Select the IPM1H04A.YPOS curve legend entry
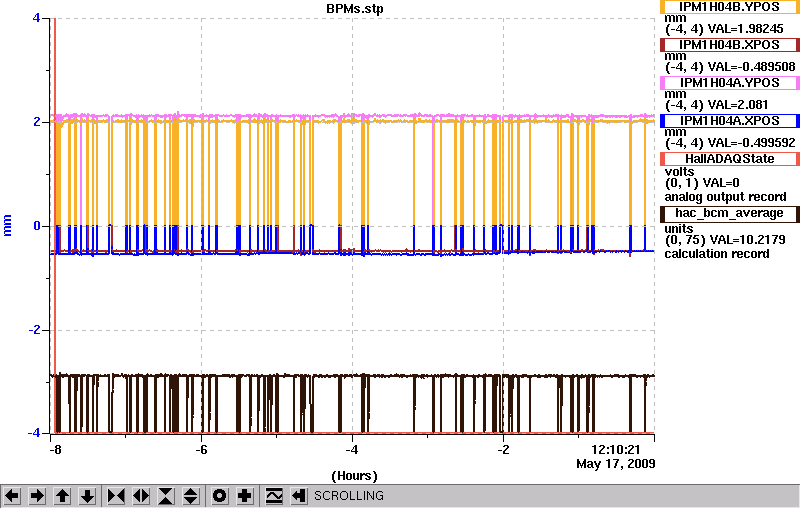This screenshot has height=508, width=800. tap(730, 83)
